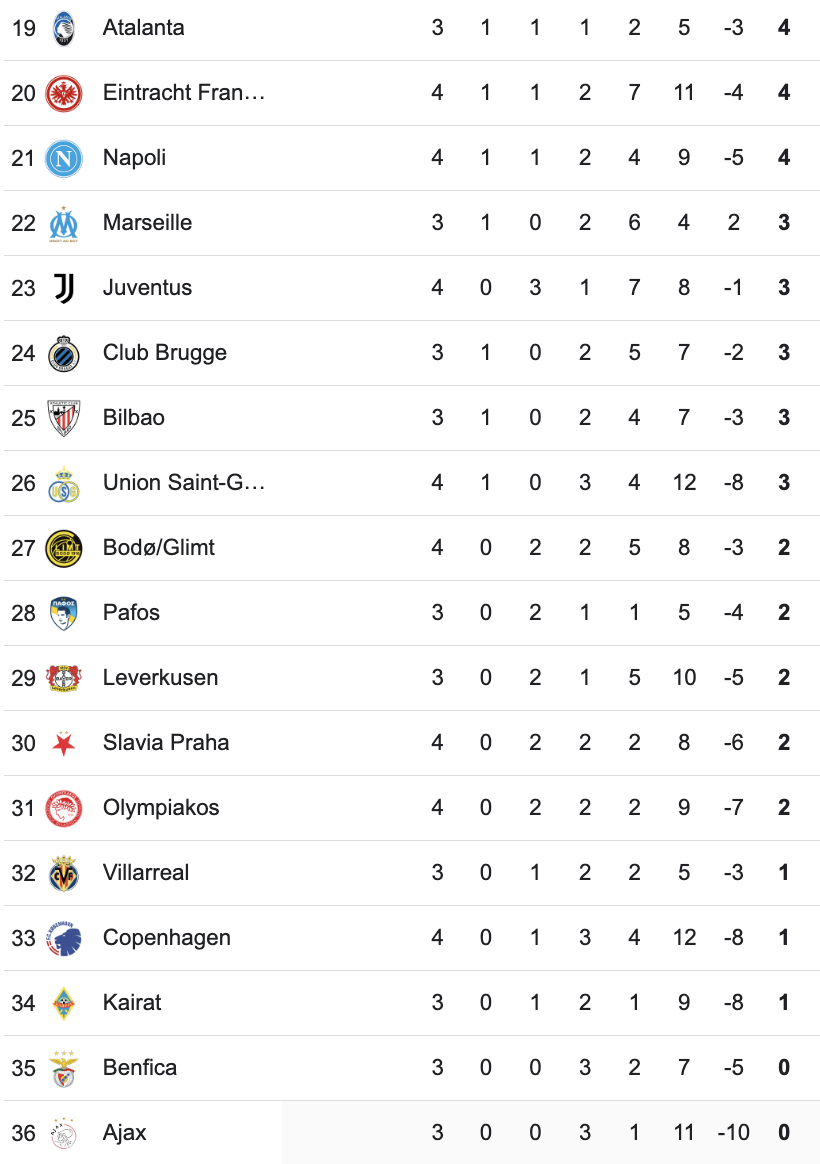Click the Slavia Praha red star logo
This screenshot has width=820, height=1164.
coord(63,743)
